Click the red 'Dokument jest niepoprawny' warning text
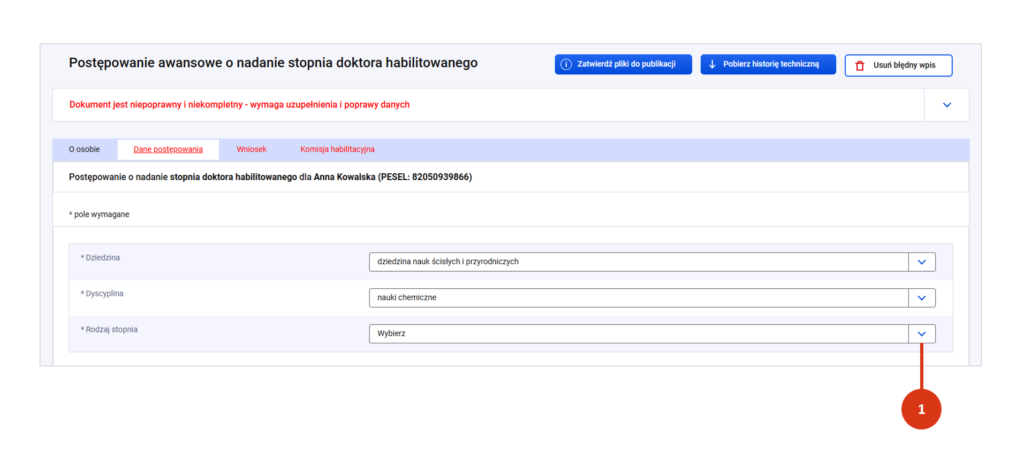 coord(239,105)
